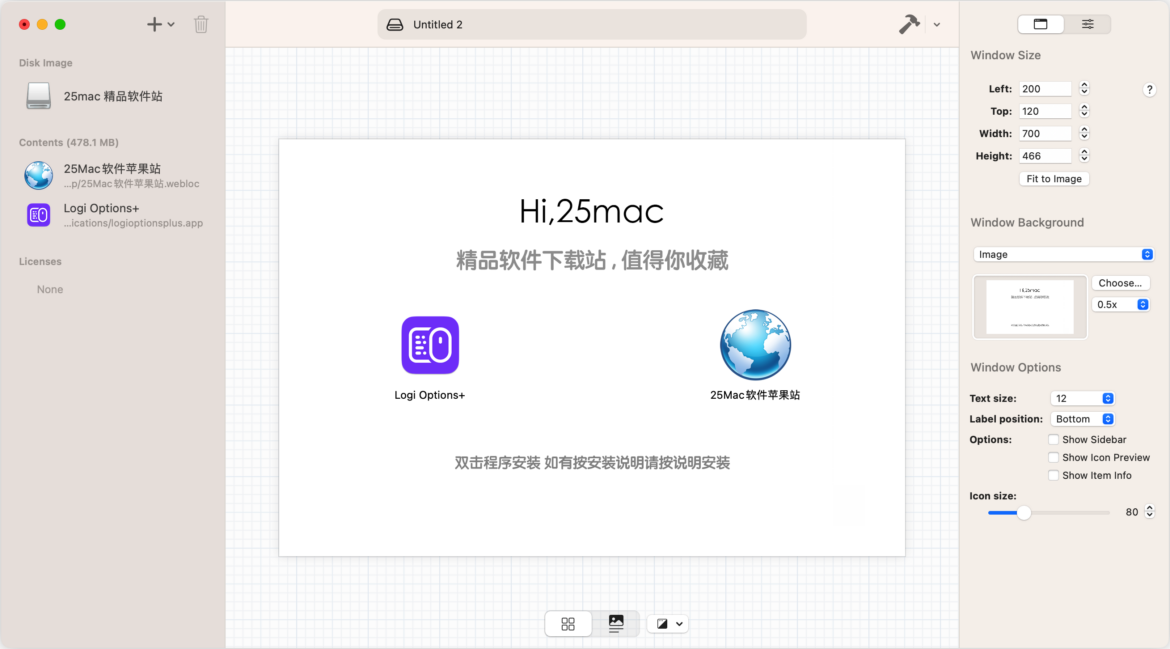Switch to the window appearance tab icon
The image size is (1170, 649).
coord(1040,24)
